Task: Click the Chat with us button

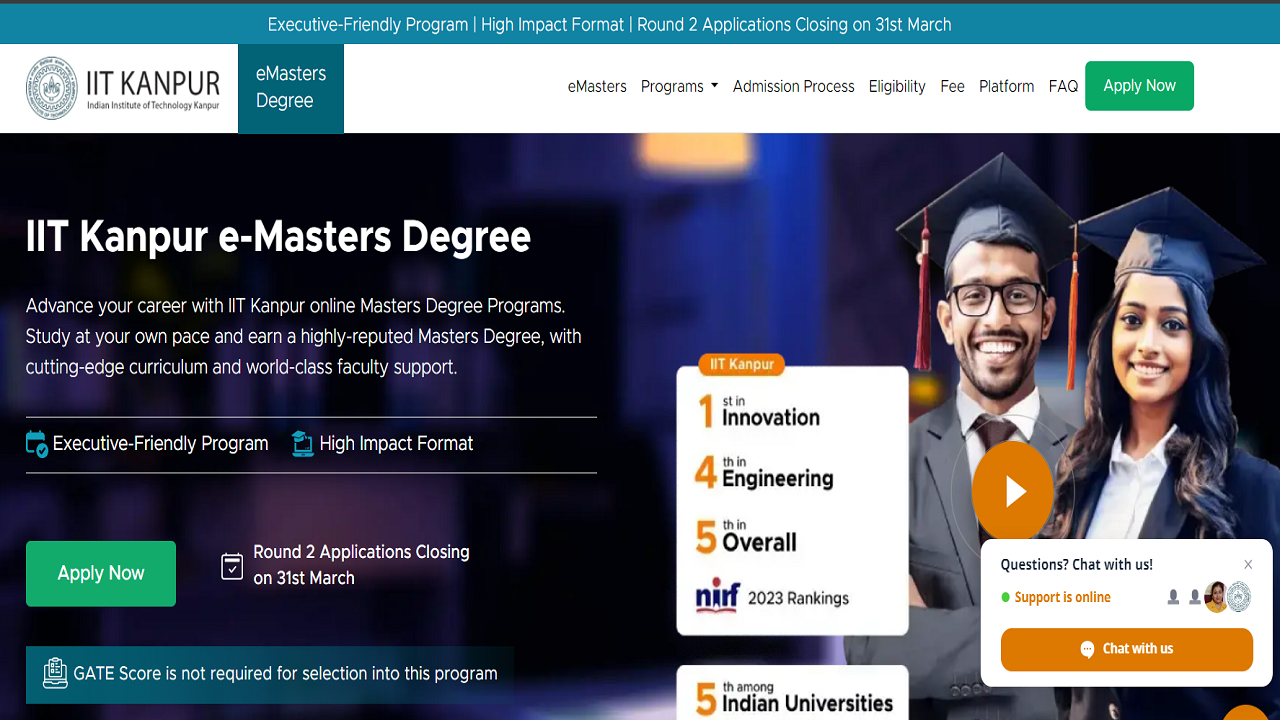Action: pos(1127,649)
